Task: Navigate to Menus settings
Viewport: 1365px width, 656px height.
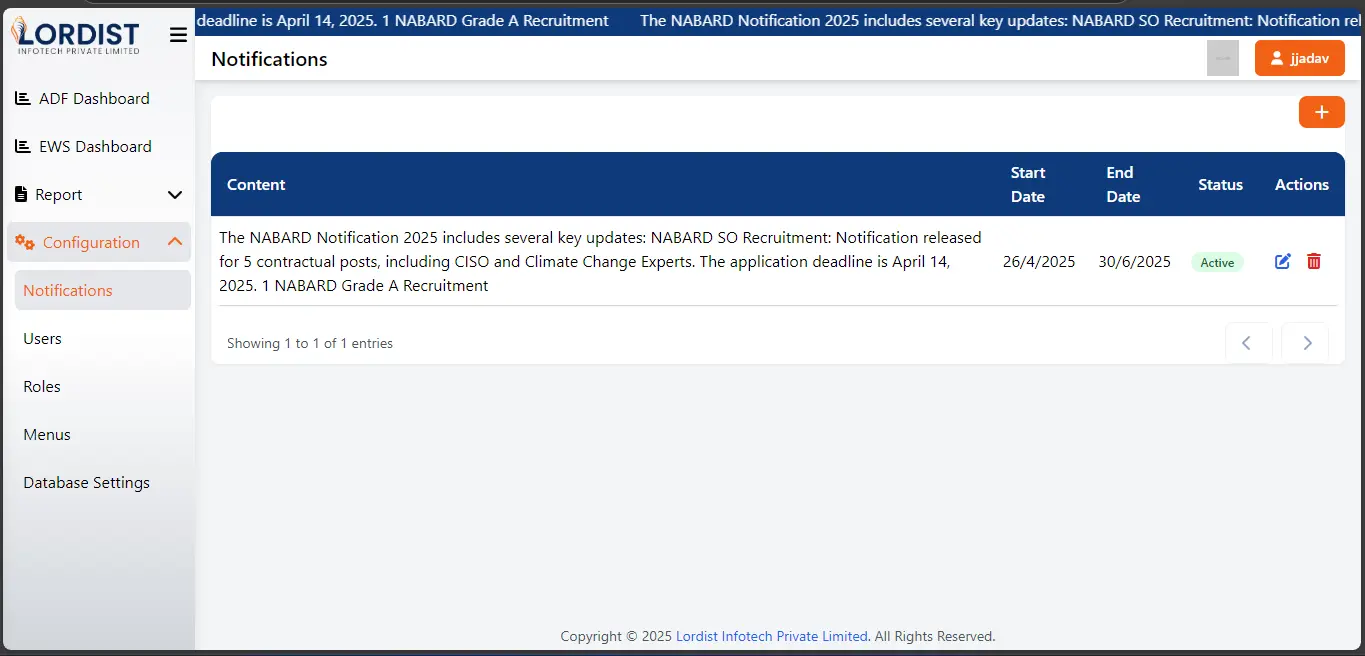Action: tap(47, 435)
